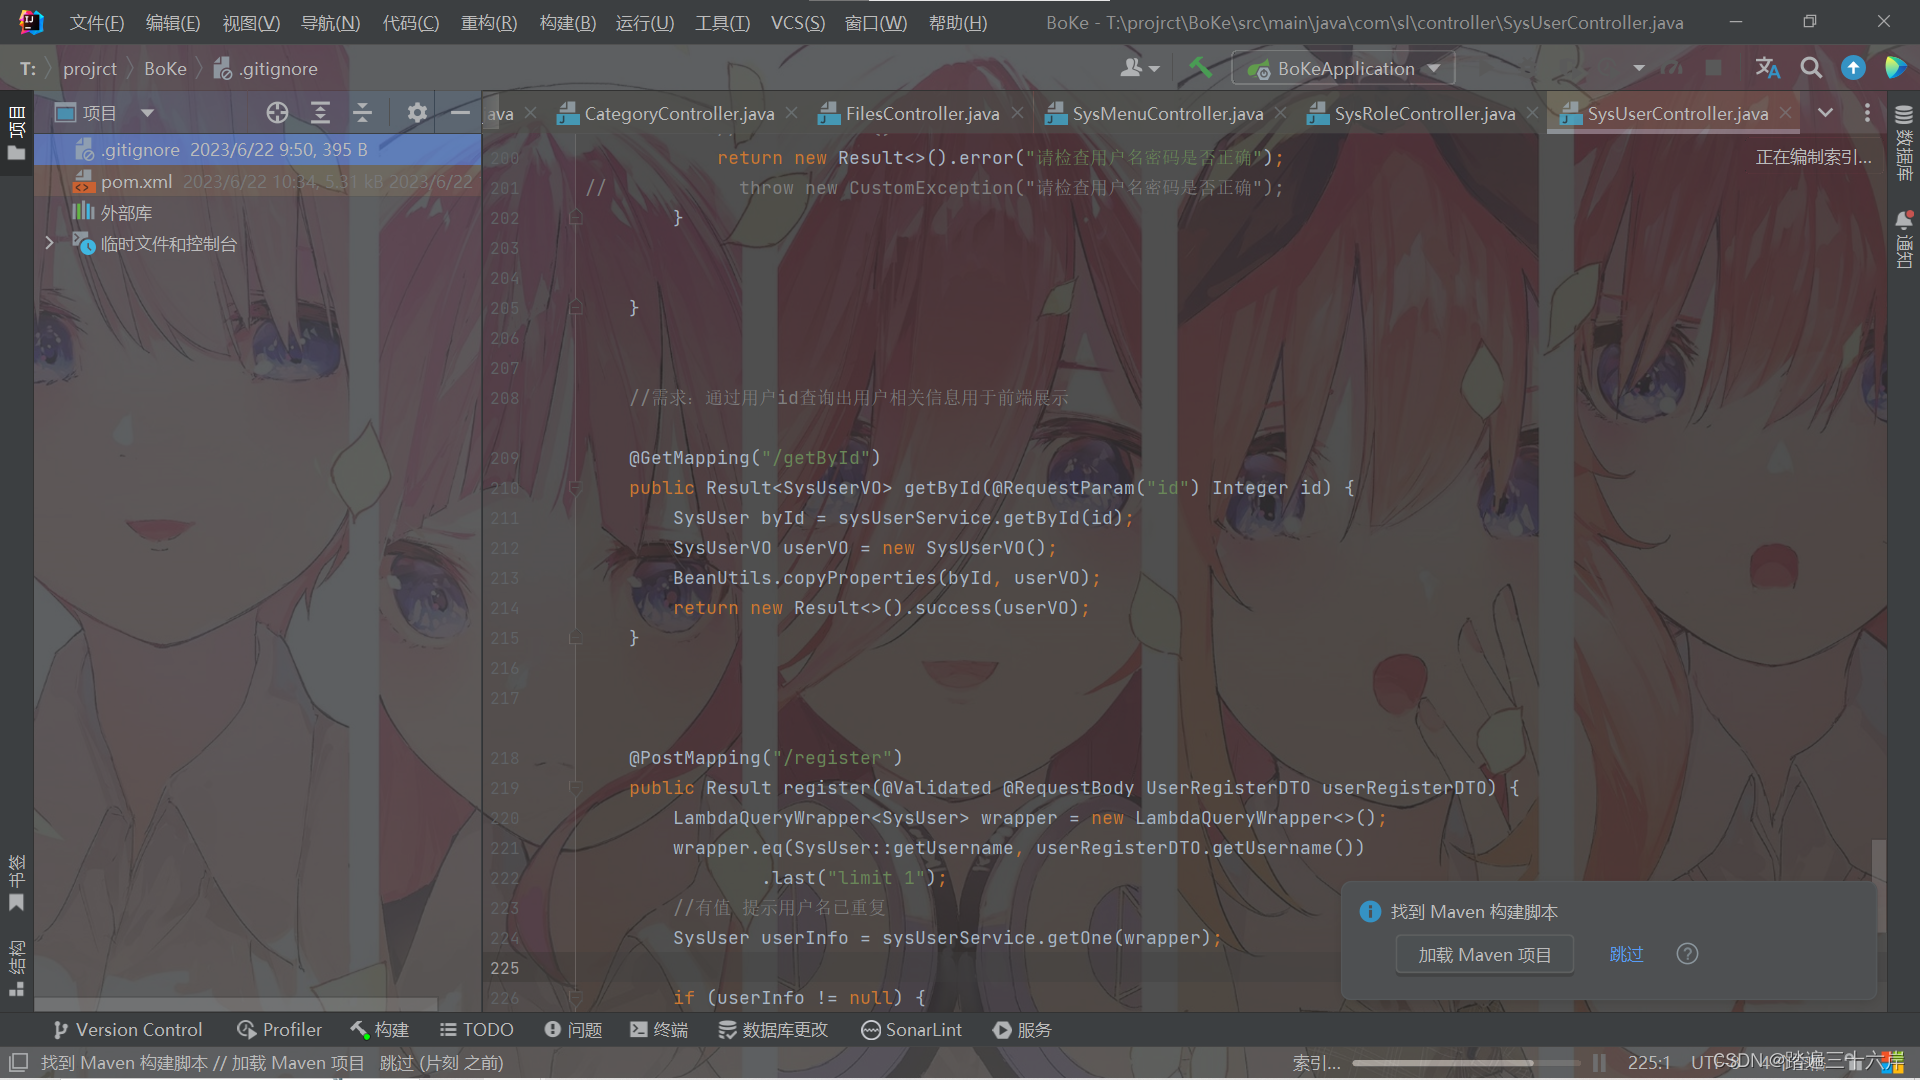Open project panel gear settings
The width and height of the screenshot is (1920, 1080).
click(x=417, y=113)
